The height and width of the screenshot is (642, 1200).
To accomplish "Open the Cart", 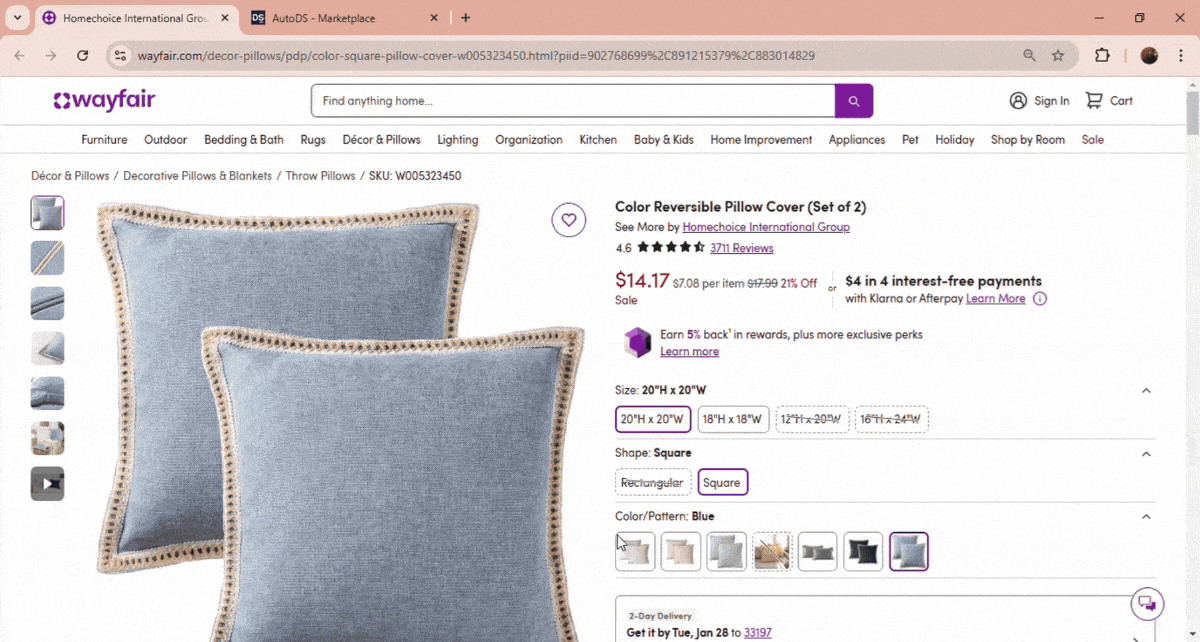I will [1108, 100].
